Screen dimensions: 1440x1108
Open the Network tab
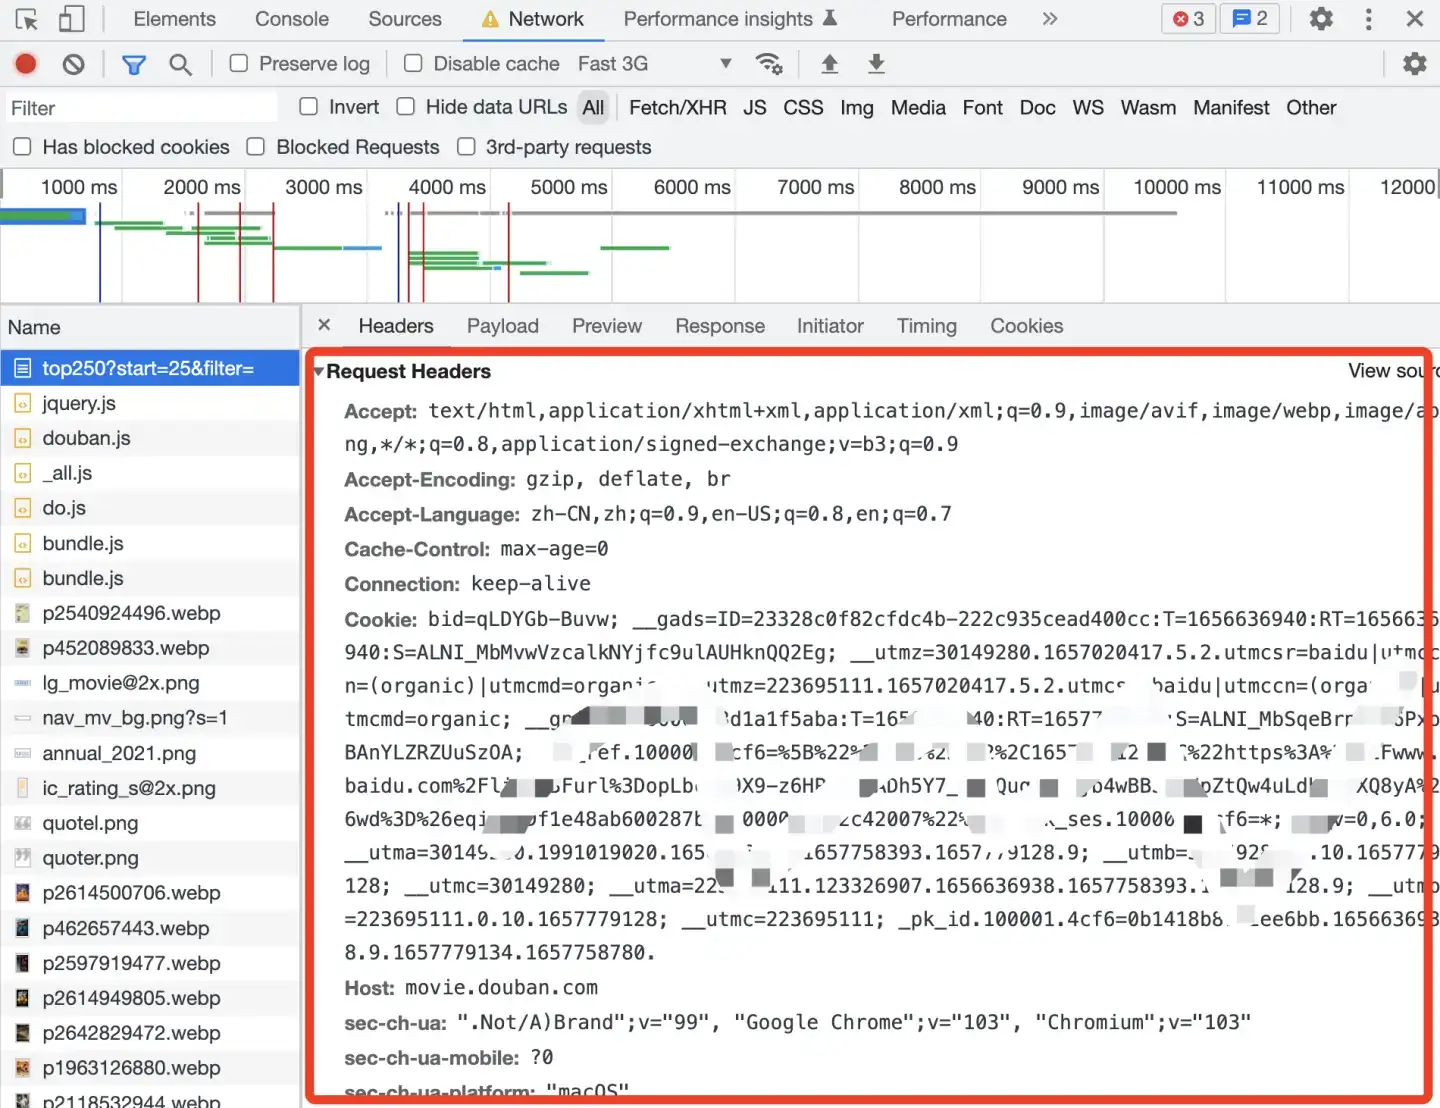tap(532, 19)
